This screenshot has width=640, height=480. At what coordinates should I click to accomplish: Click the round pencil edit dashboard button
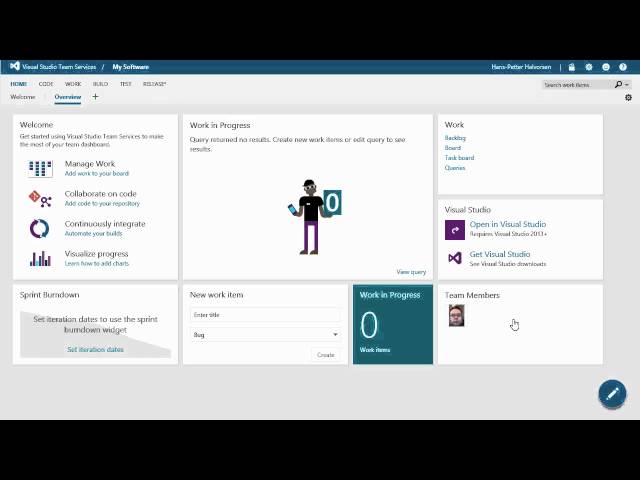click(612, 393)
